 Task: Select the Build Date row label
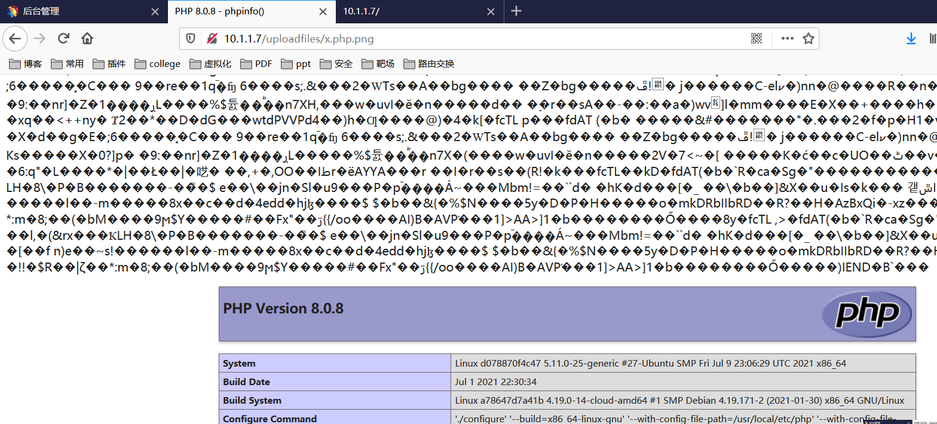(335, 382)
